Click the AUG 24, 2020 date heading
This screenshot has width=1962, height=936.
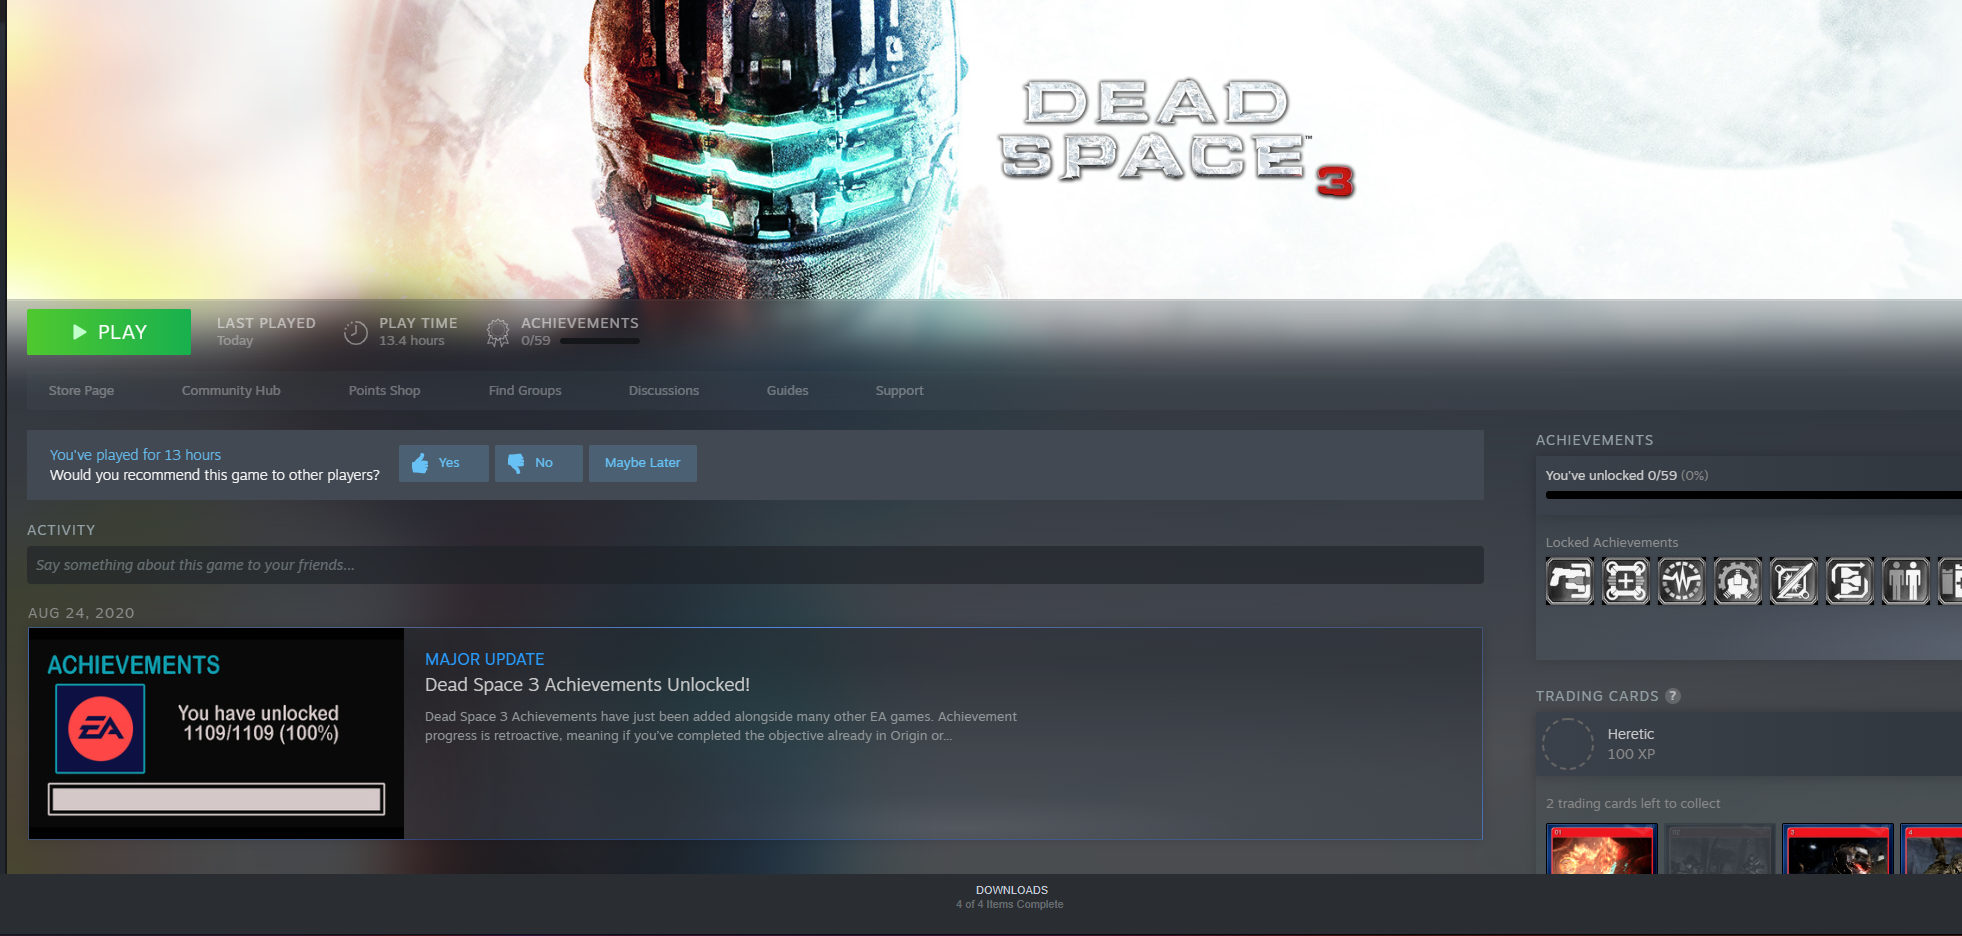click(x=81, y=613)
